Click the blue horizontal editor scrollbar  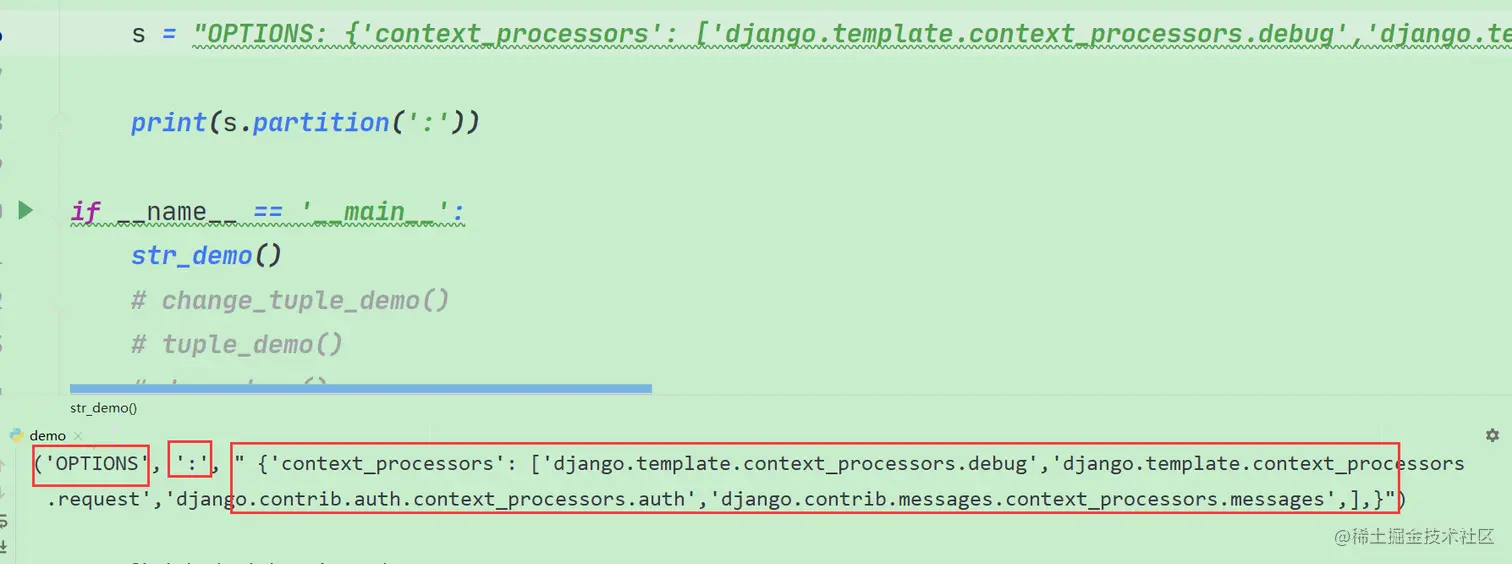click(361, 388)
